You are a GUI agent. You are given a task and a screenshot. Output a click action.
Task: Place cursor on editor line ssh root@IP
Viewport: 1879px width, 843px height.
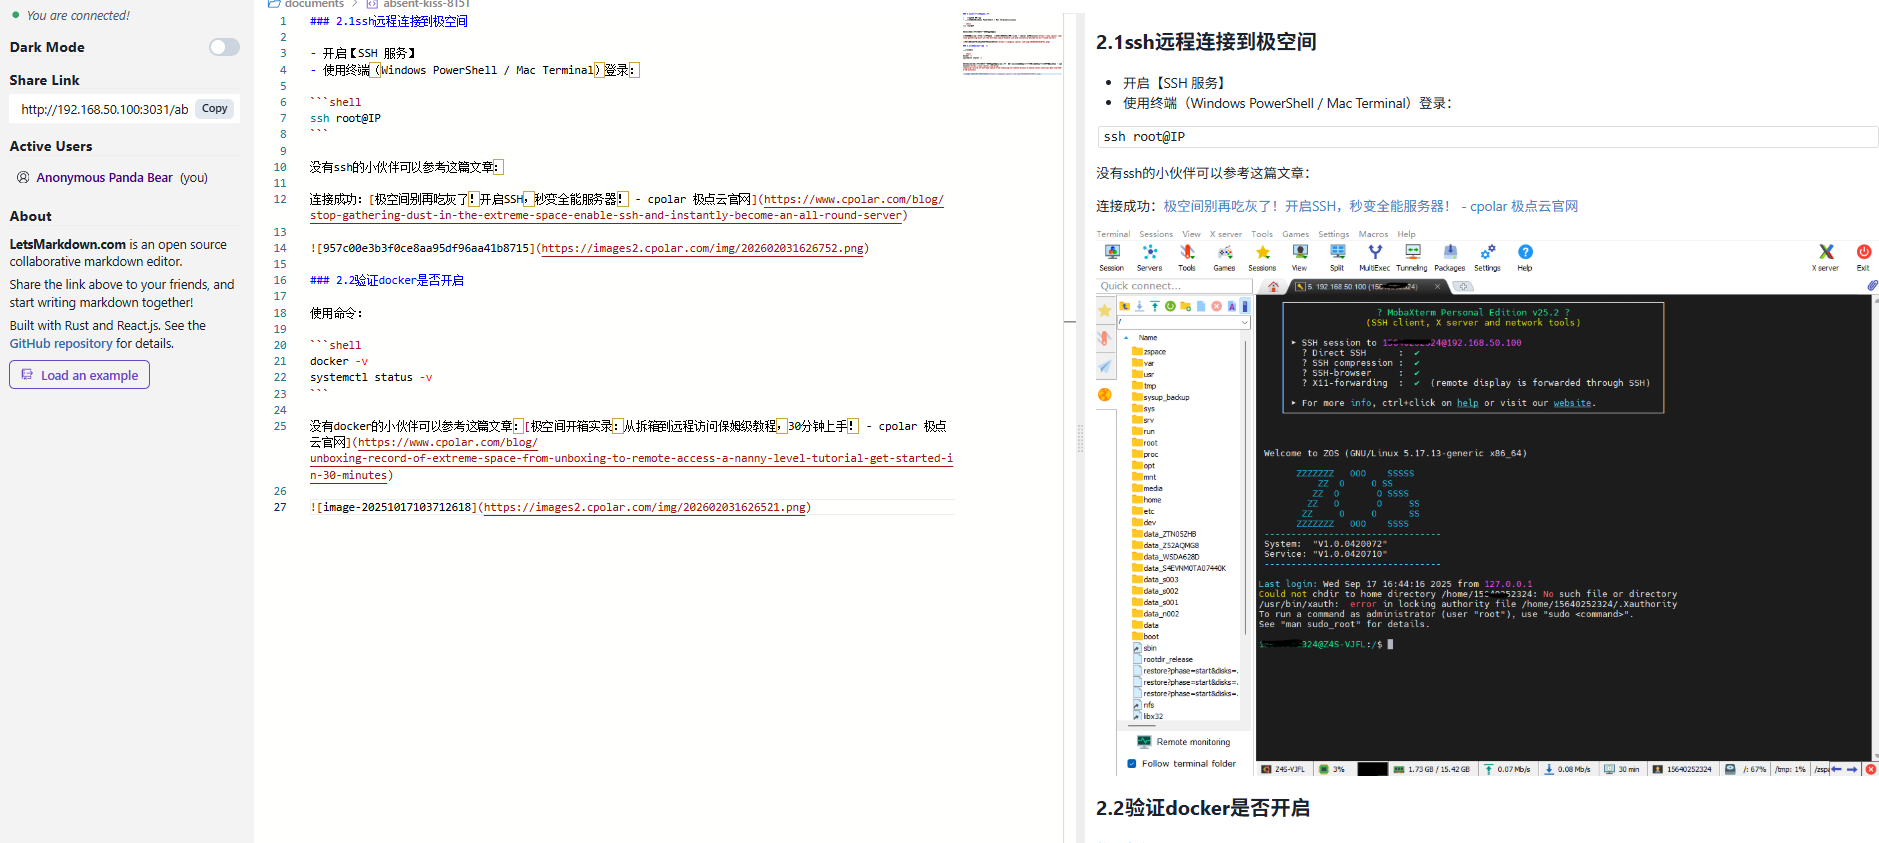click(345, 118)
